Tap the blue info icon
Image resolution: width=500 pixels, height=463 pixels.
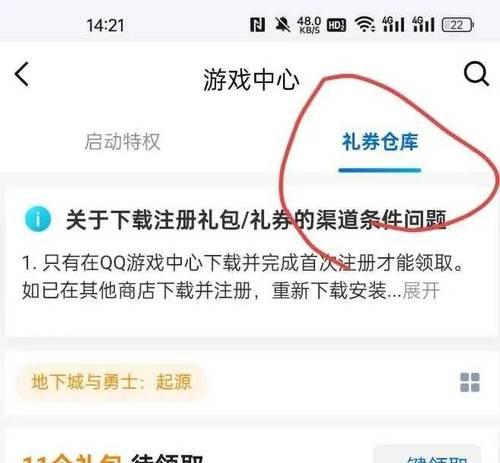(x=38, y=219)
